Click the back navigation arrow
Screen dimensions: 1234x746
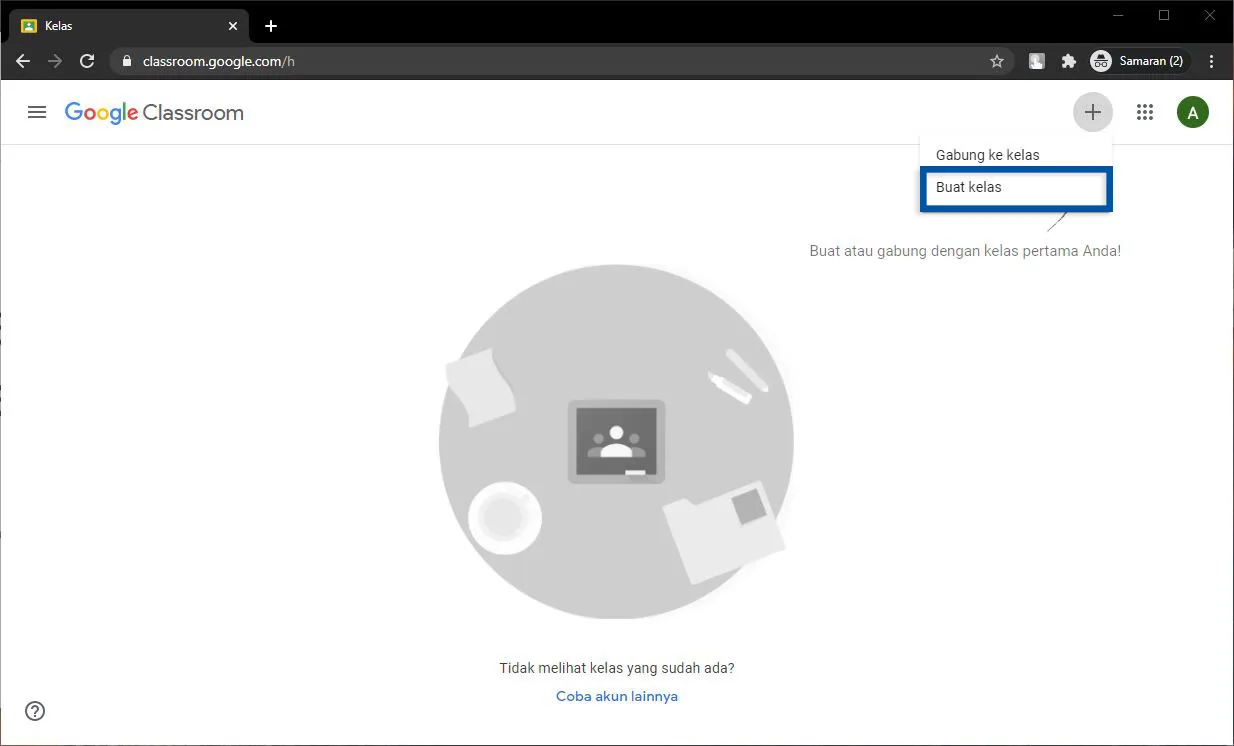pyautogui.click(x=23, y=61)
